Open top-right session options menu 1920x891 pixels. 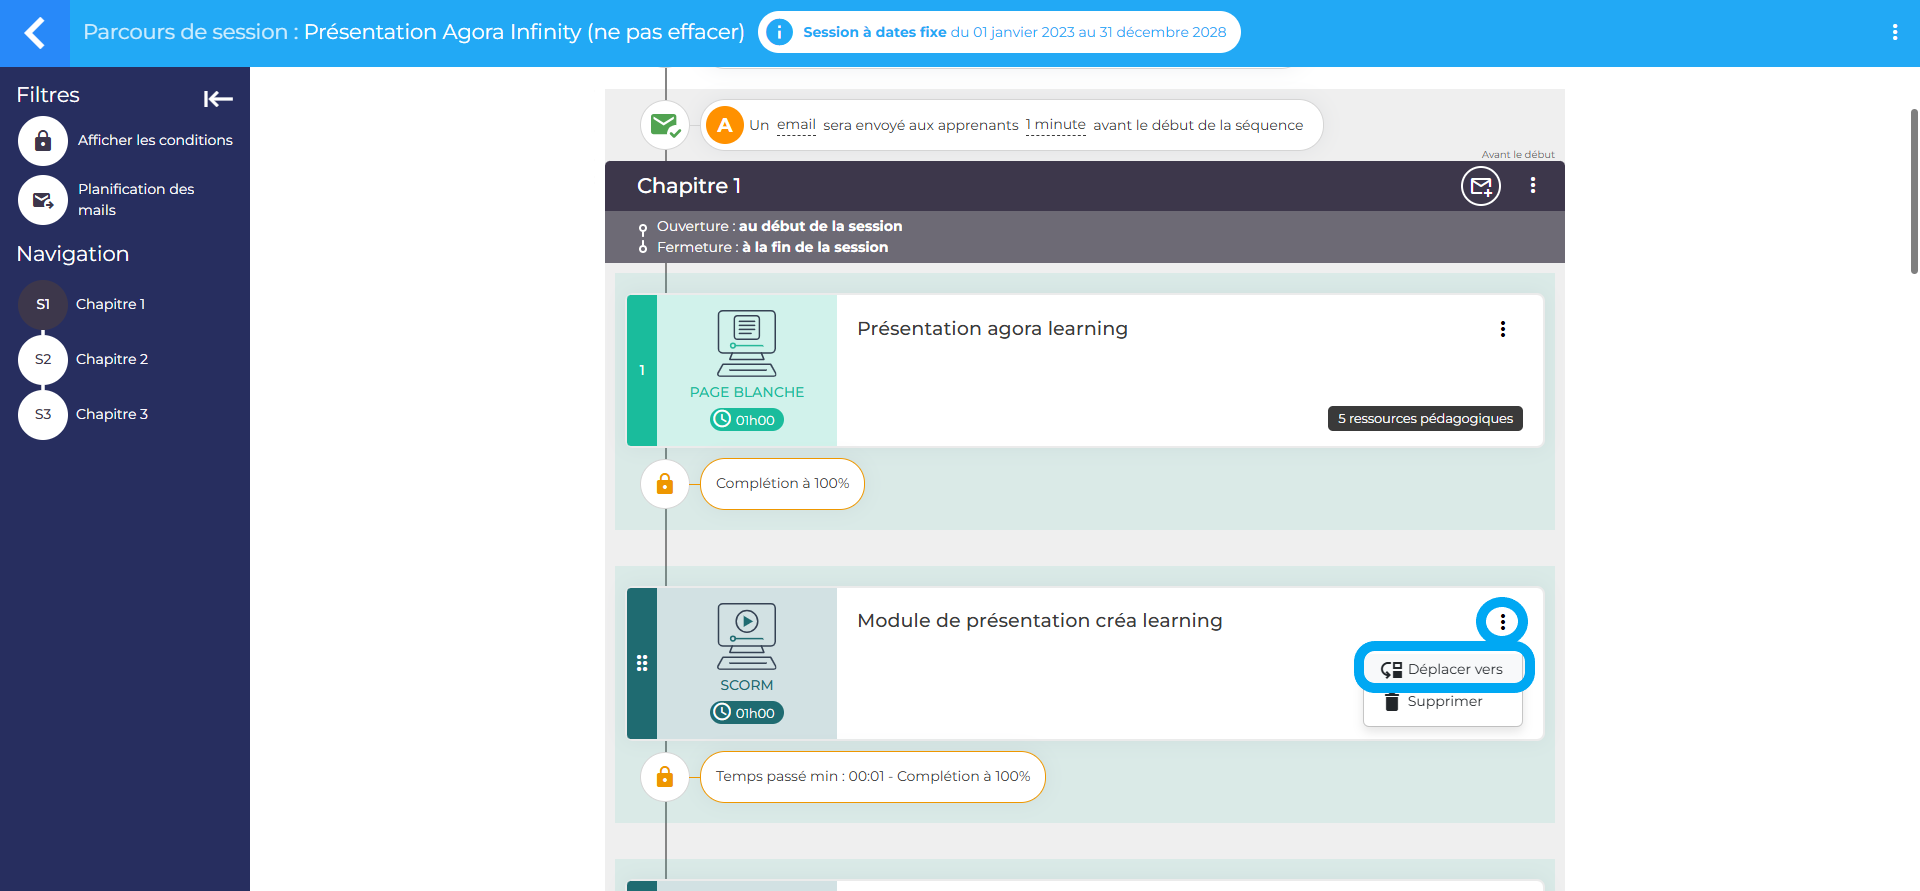[x=1894, y=32]
